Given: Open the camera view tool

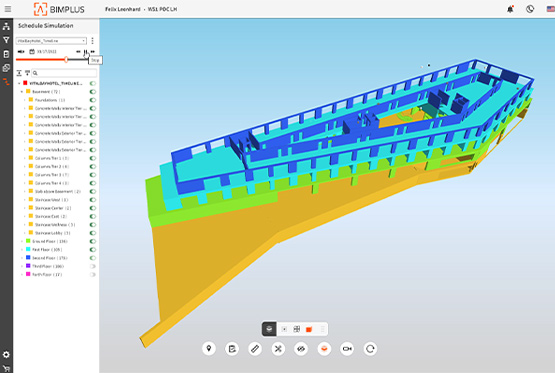Looking at the screenshot, I should pos(347,349).
